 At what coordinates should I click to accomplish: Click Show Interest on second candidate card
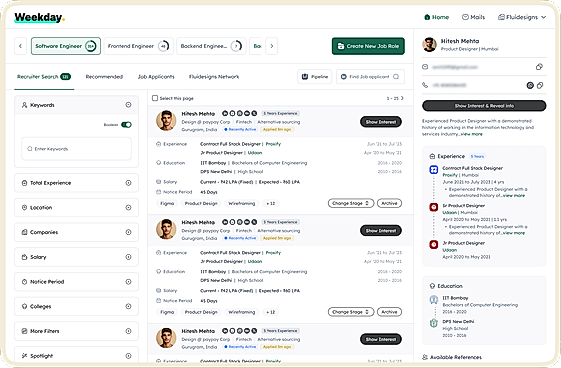tap(381, 231)
